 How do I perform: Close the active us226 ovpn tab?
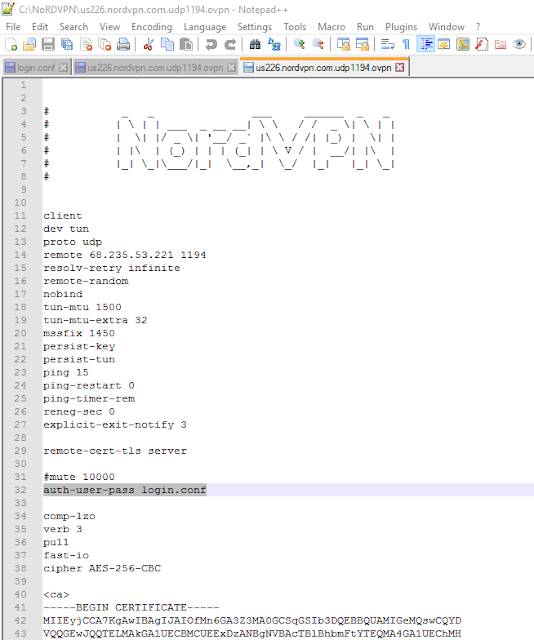click(400, 67)
